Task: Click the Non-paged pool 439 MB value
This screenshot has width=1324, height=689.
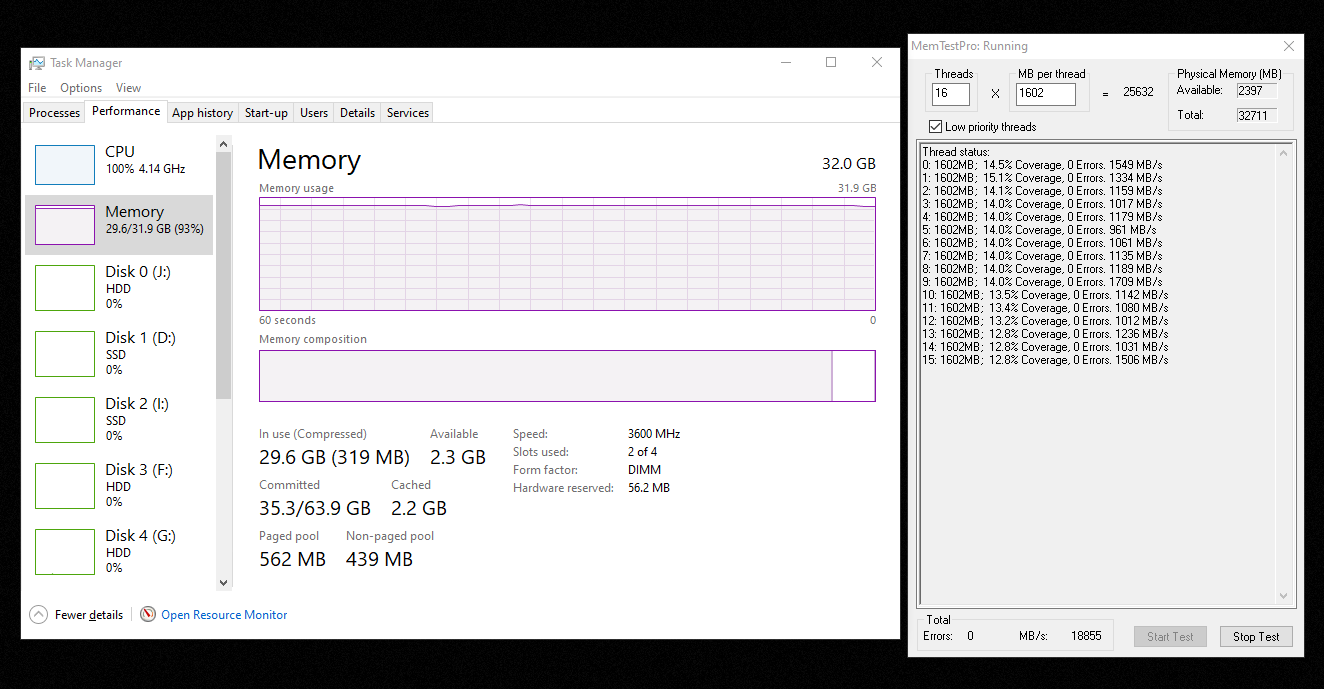Action: click(x=379, y=559)
